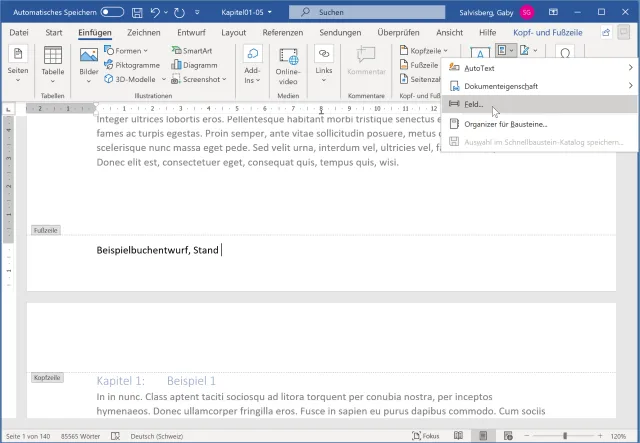Click the Seitenzahl ribbon button

[x=420, y=79]
